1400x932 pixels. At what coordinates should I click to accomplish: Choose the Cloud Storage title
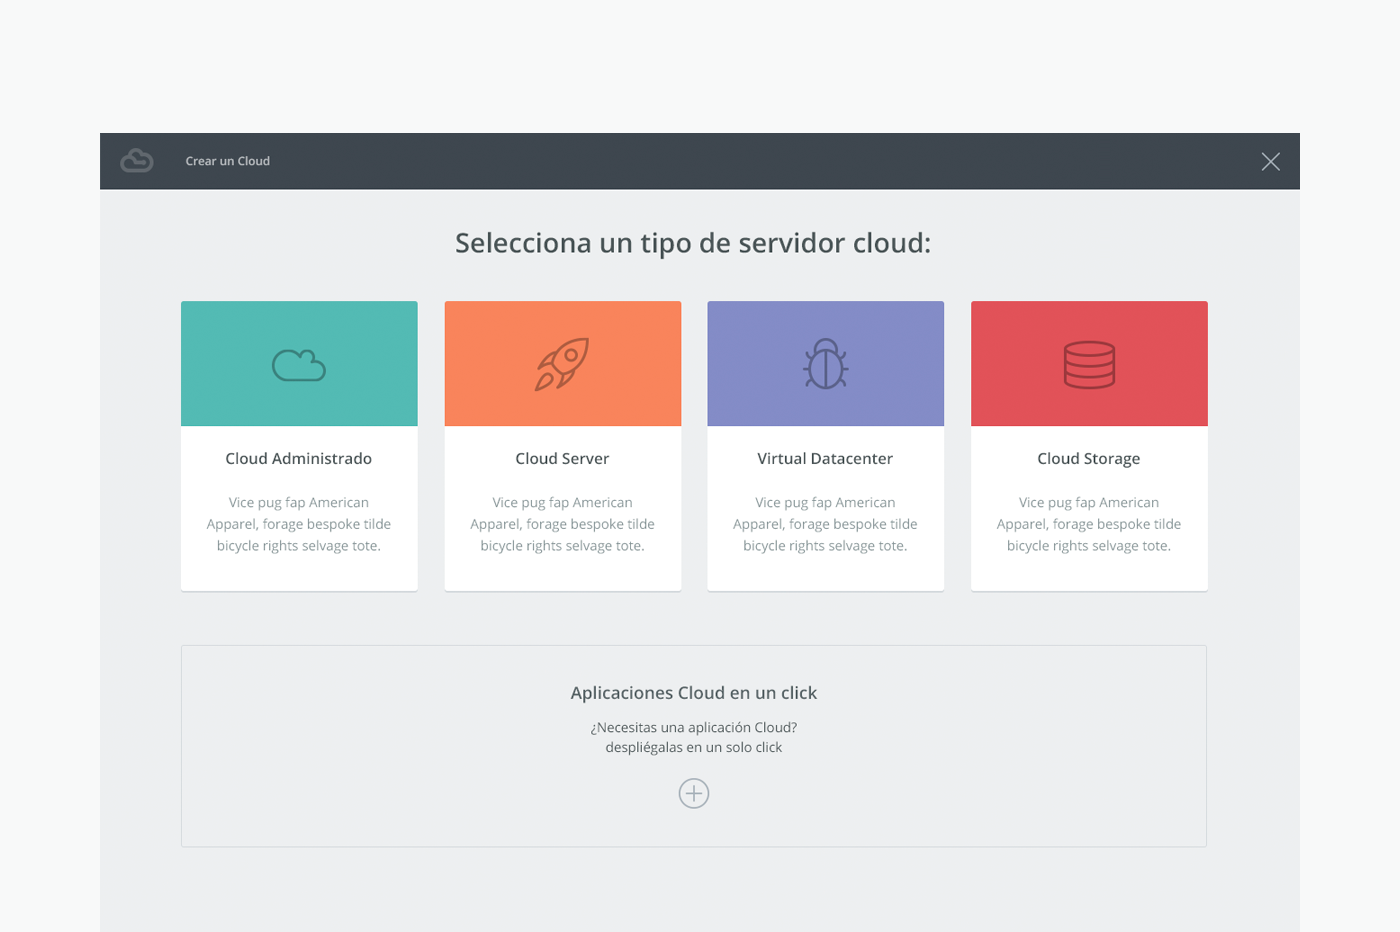tap(1089, 459)
